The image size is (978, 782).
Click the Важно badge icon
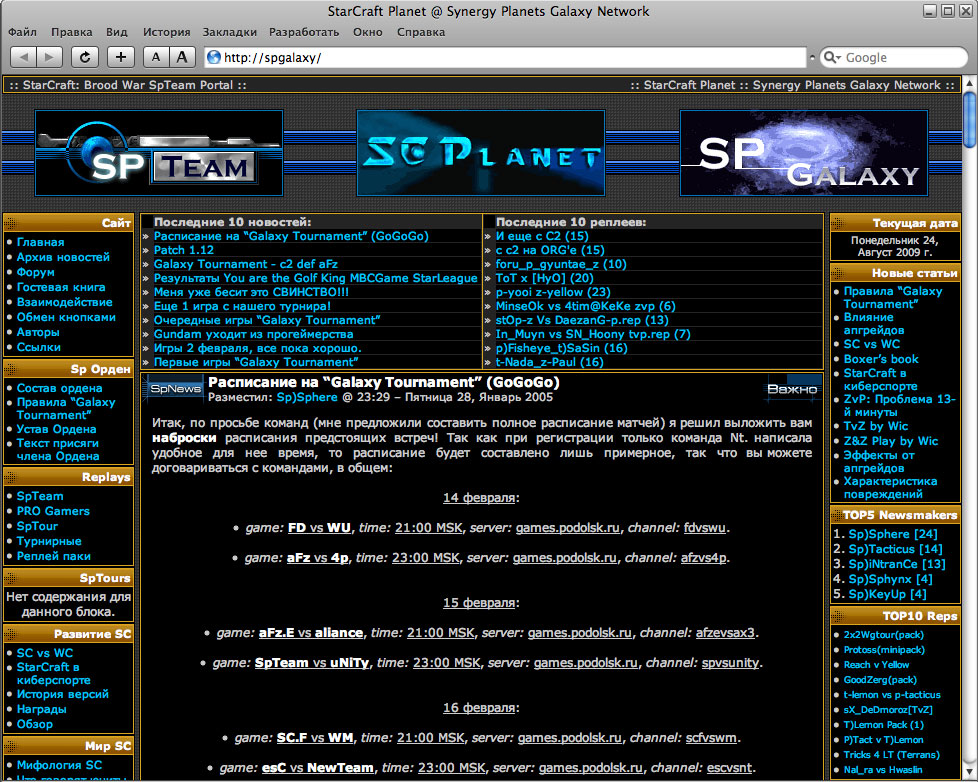[x=792, y=389]
